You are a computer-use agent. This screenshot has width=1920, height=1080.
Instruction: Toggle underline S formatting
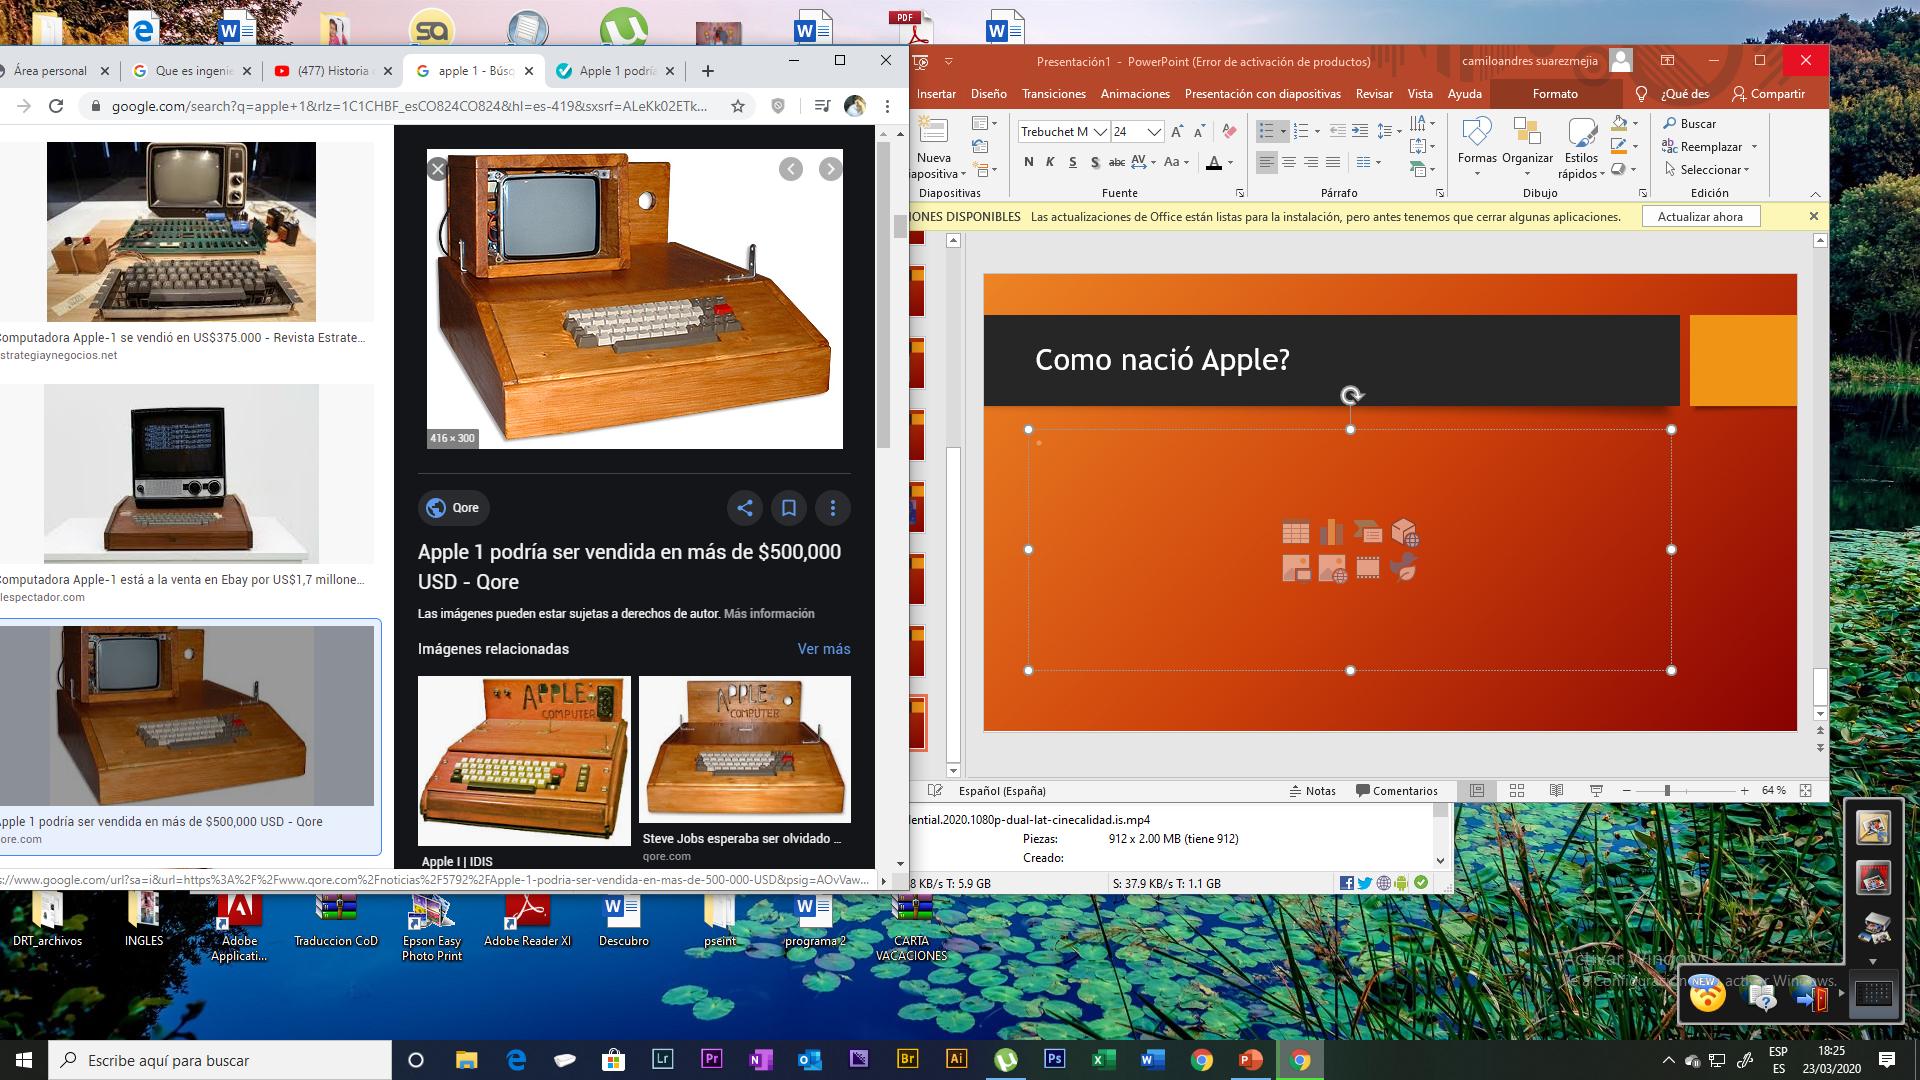1072,162
